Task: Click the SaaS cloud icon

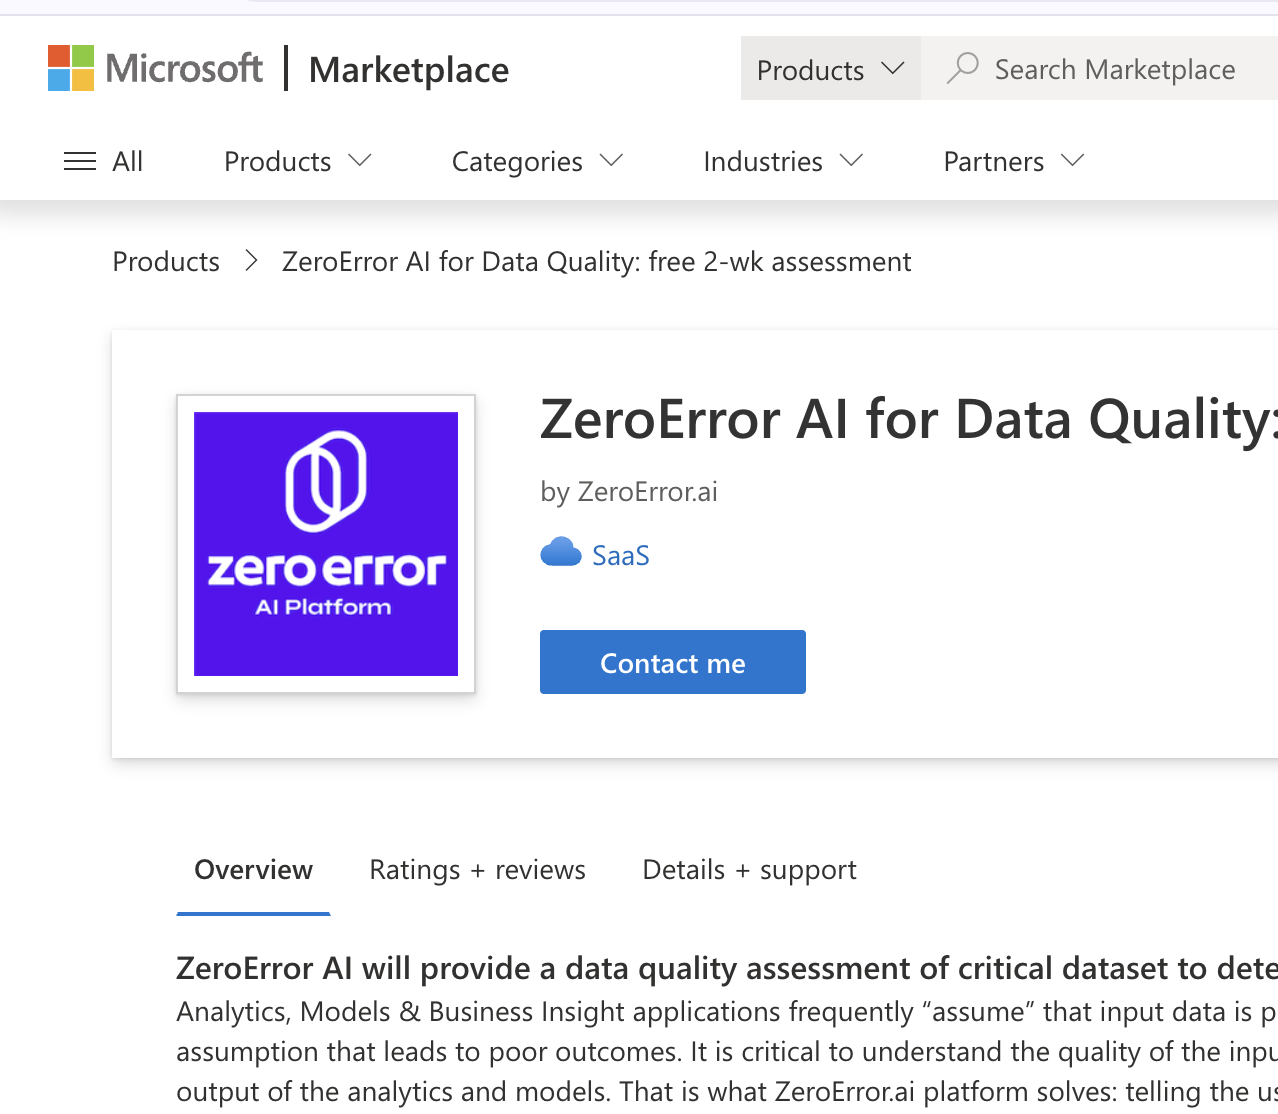Action: pos(560,551)
